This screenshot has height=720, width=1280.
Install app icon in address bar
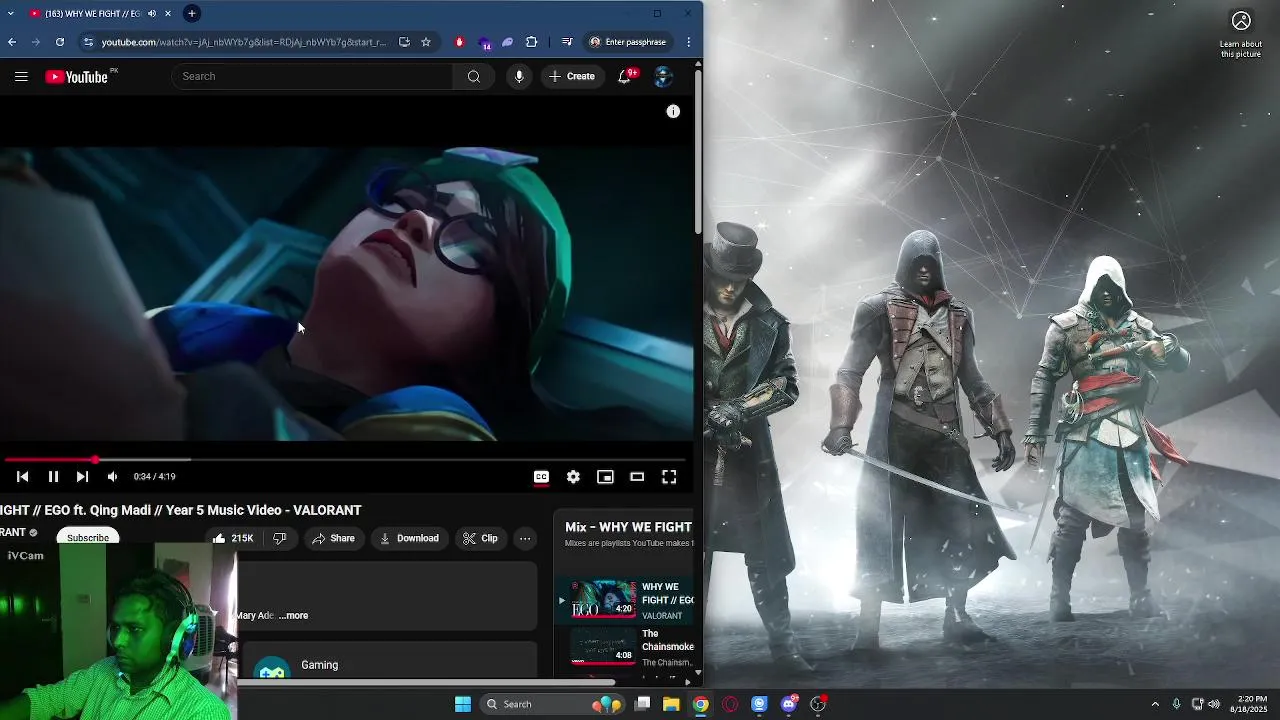click(x=404, y=42)
